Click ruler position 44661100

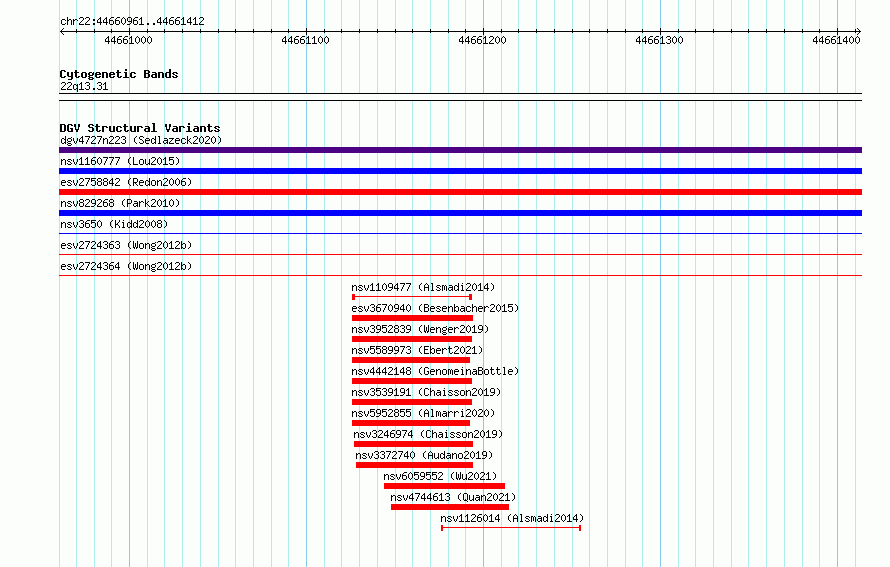pos(305,40)
